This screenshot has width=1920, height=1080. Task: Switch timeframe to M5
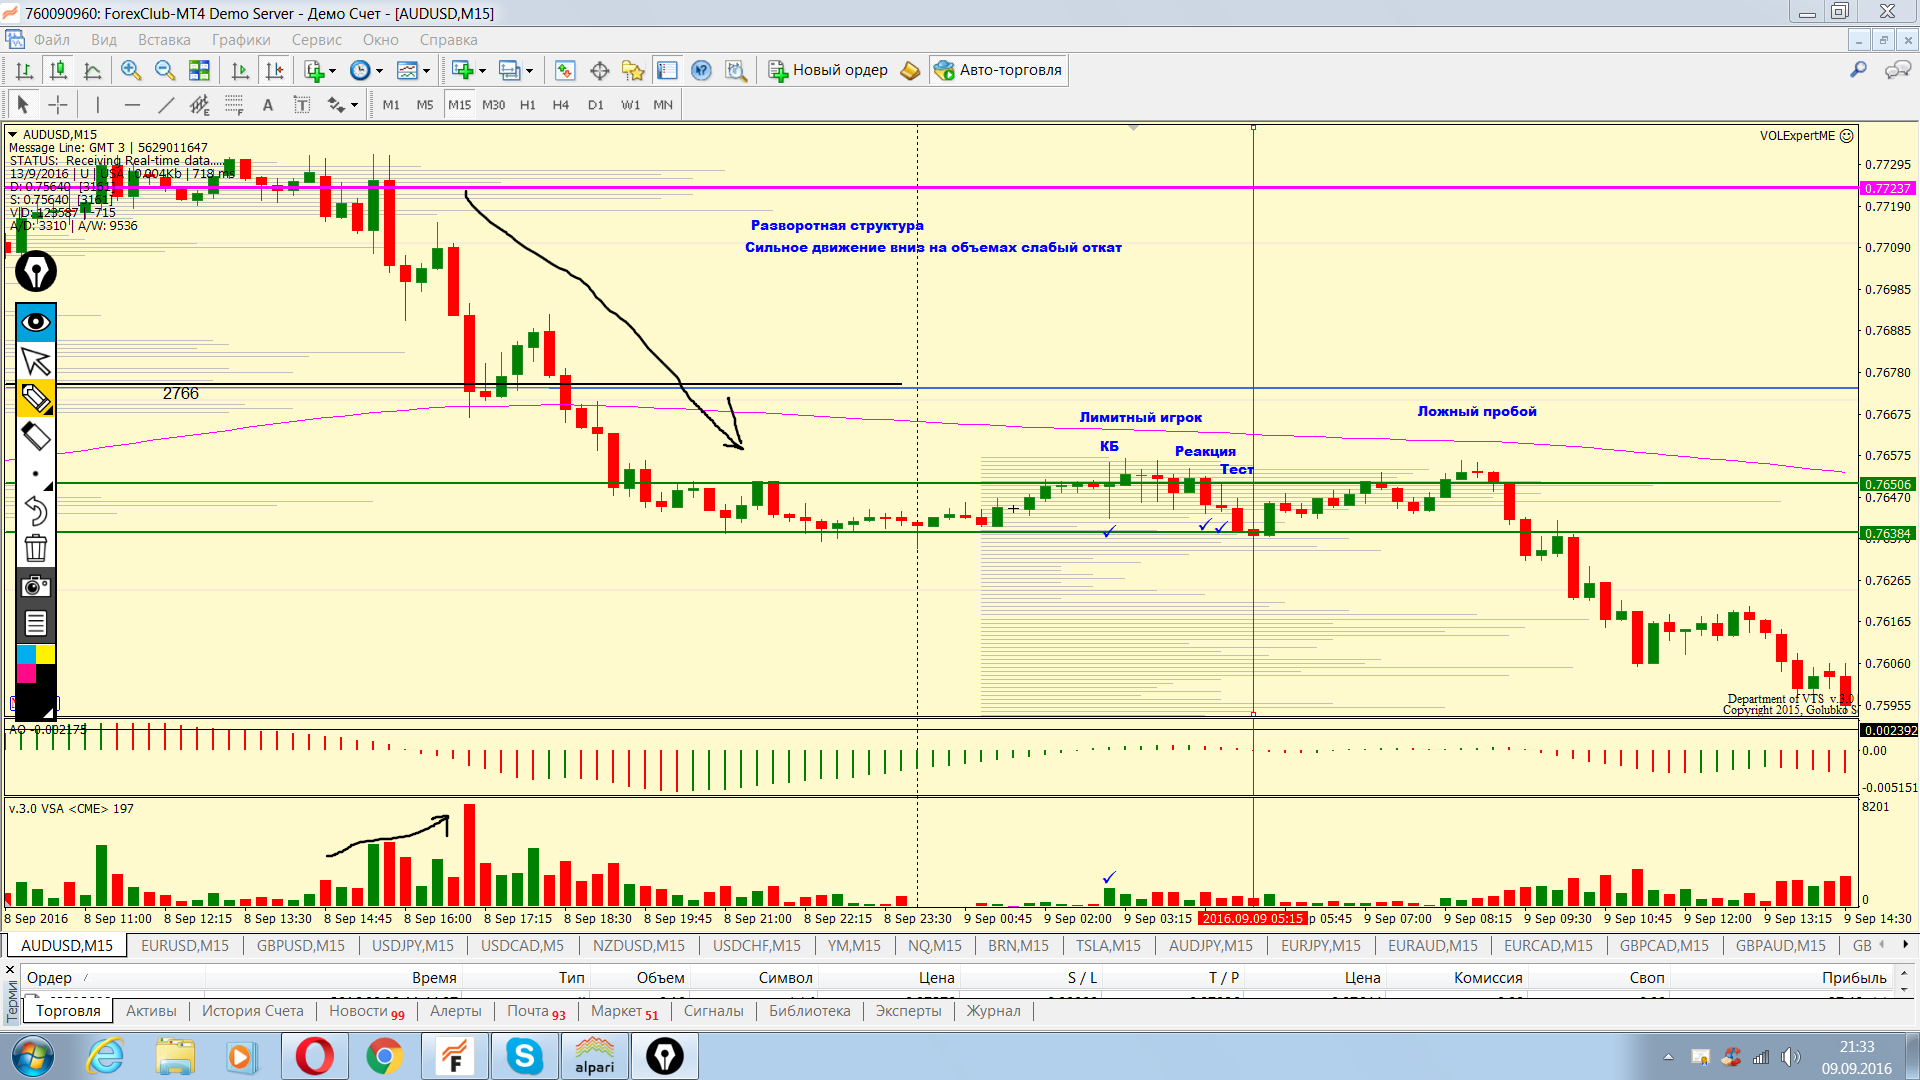click(x=425, y=104)
